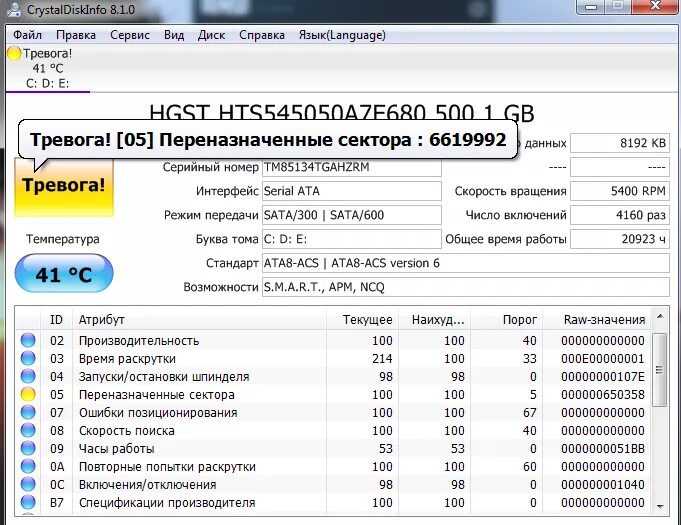Click the Атрибут column header
Viewport: 681px width, 525px height.
coord(199,320)
